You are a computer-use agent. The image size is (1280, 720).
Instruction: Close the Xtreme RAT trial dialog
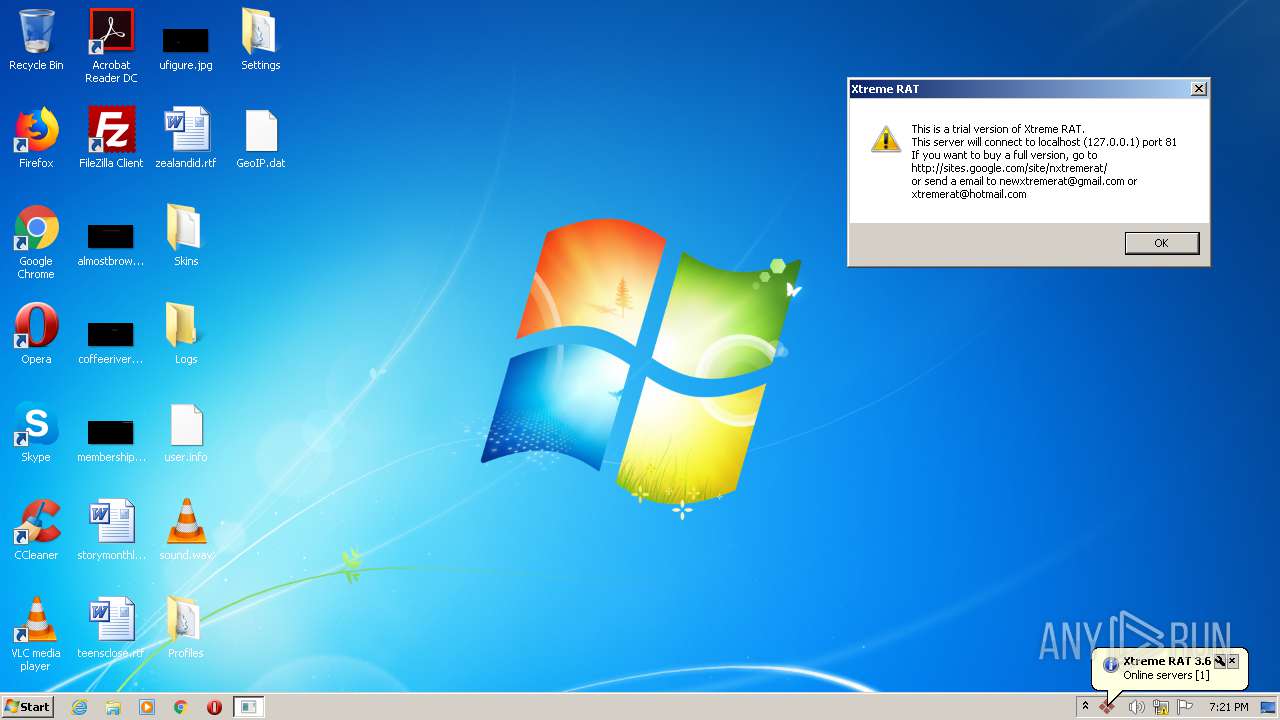pos(1198,89)
